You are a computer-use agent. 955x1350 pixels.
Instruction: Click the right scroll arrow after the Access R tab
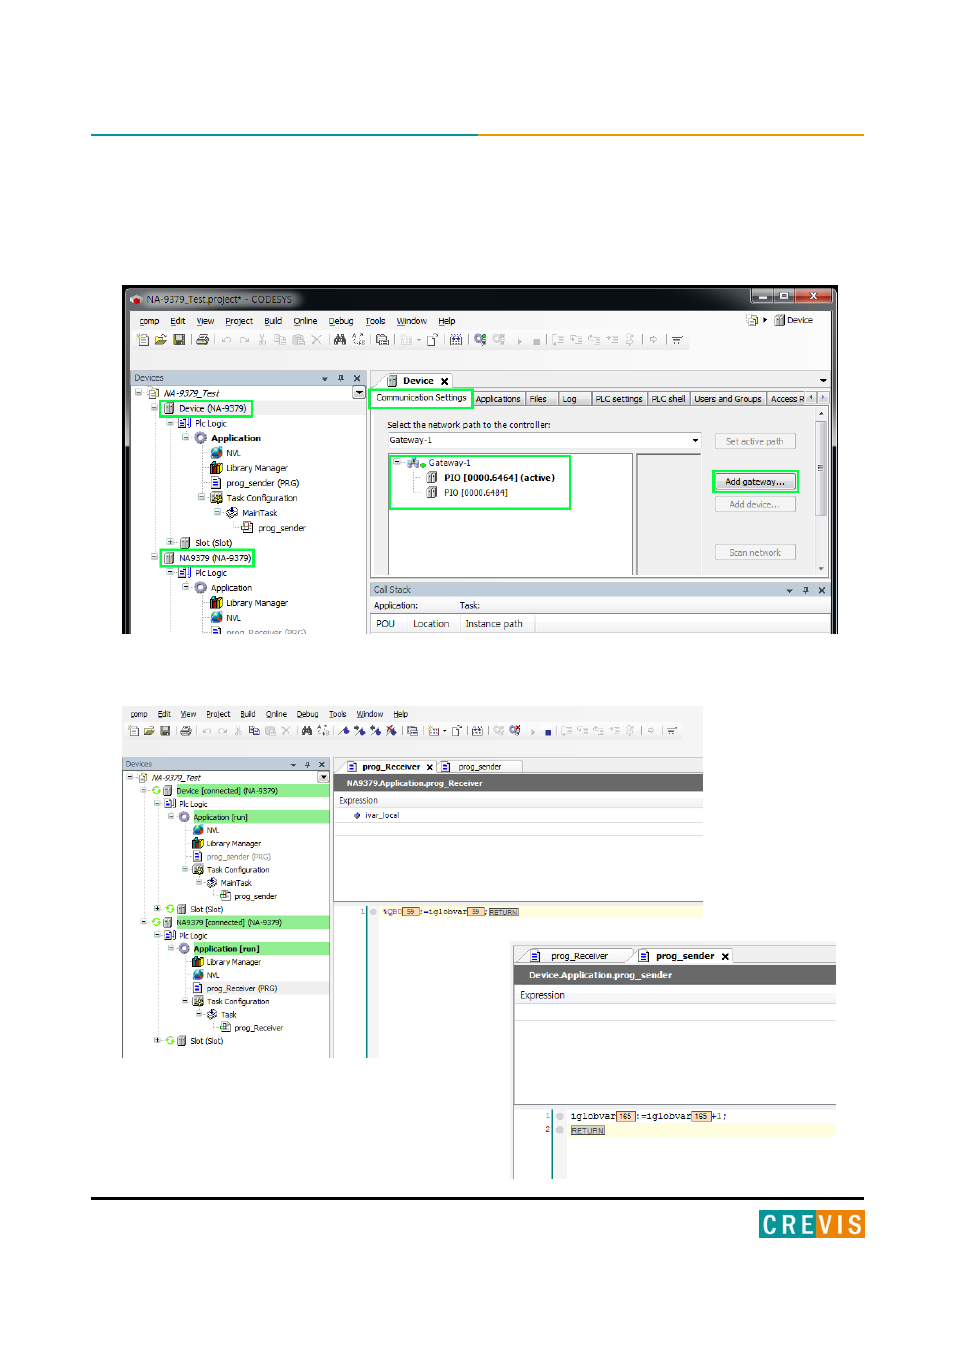[823, 398]
